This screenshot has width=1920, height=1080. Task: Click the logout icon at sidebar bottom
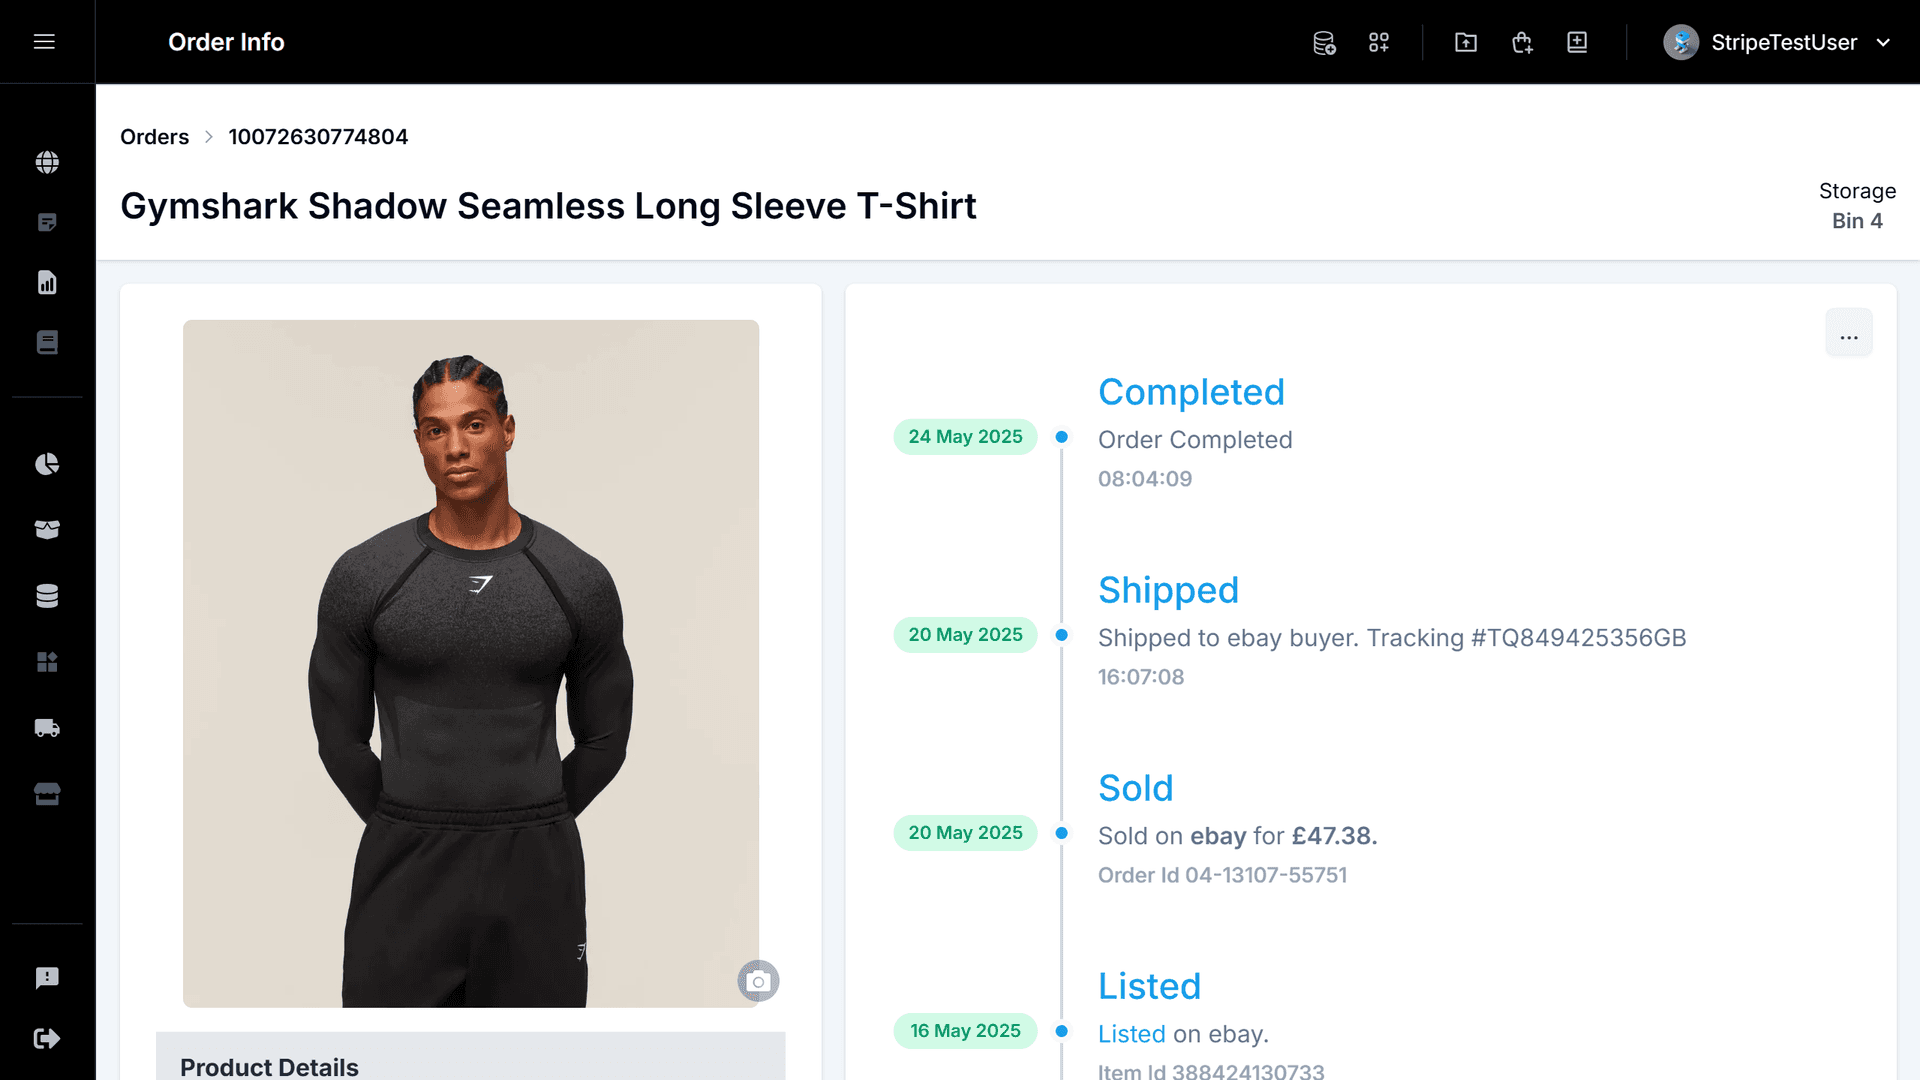[x=47, y=1039]
